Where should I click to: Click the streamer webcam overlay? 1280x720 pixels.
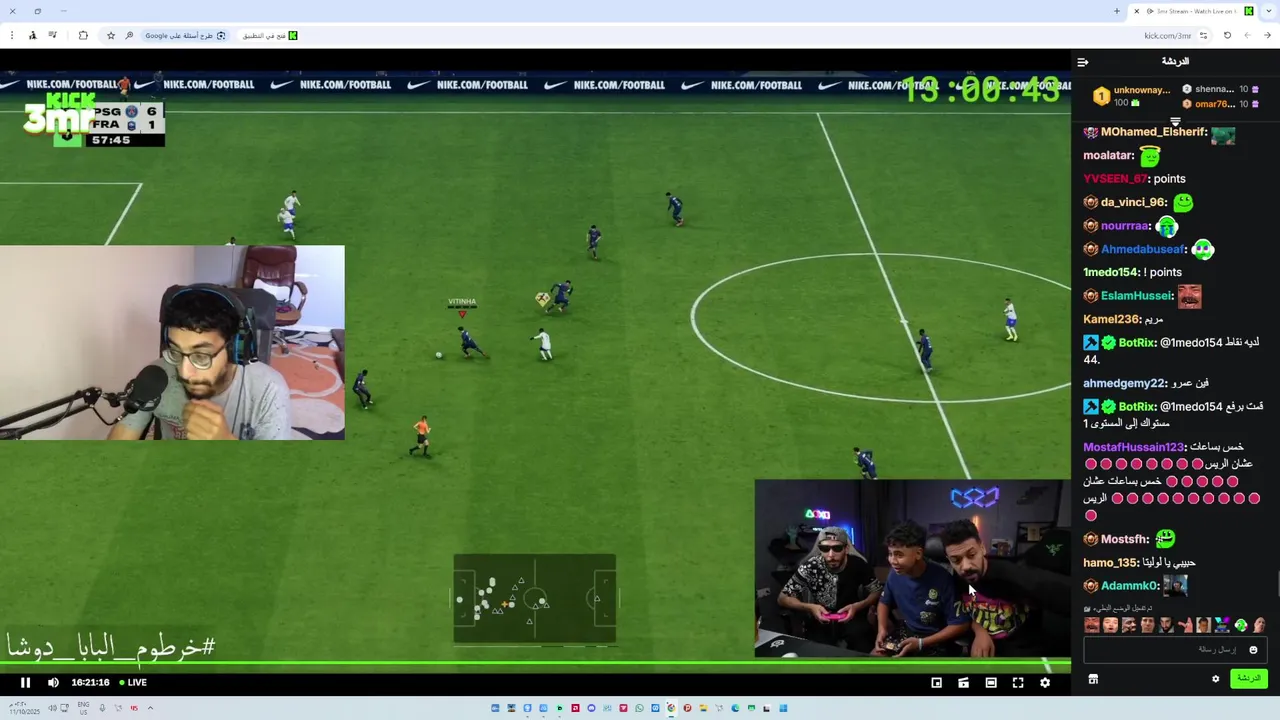(x=172, y=343)
